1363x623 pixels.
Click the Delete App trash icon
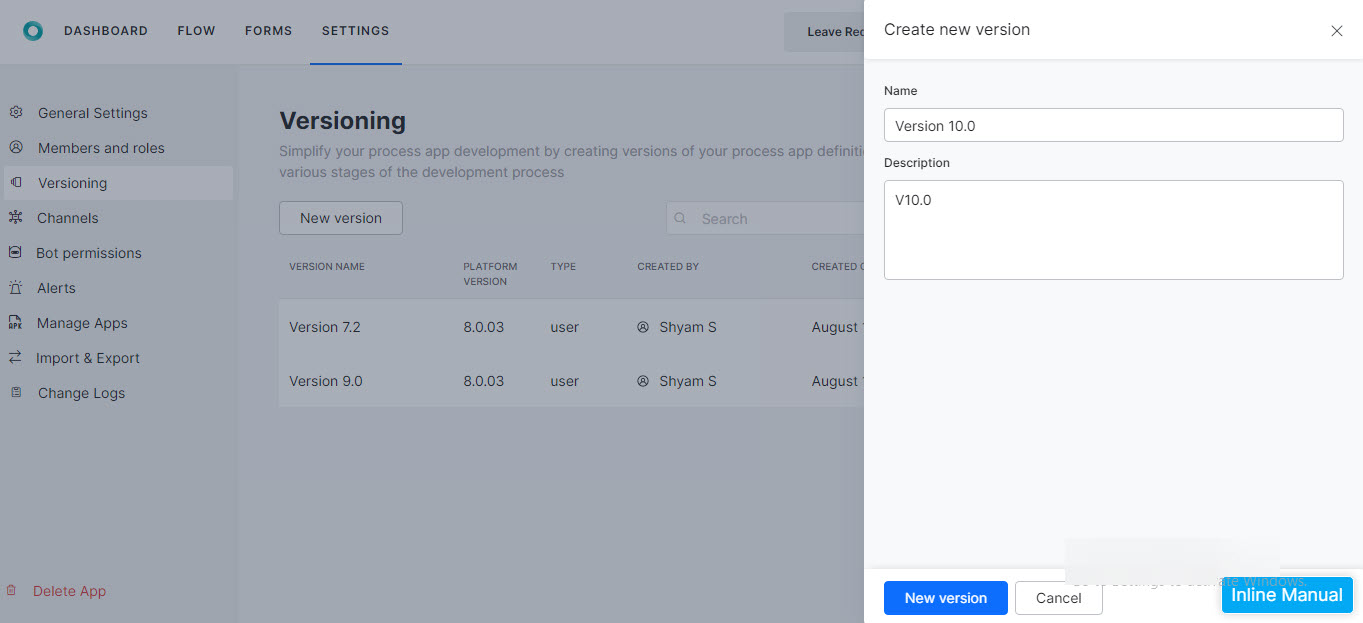(x=12, y=590)
